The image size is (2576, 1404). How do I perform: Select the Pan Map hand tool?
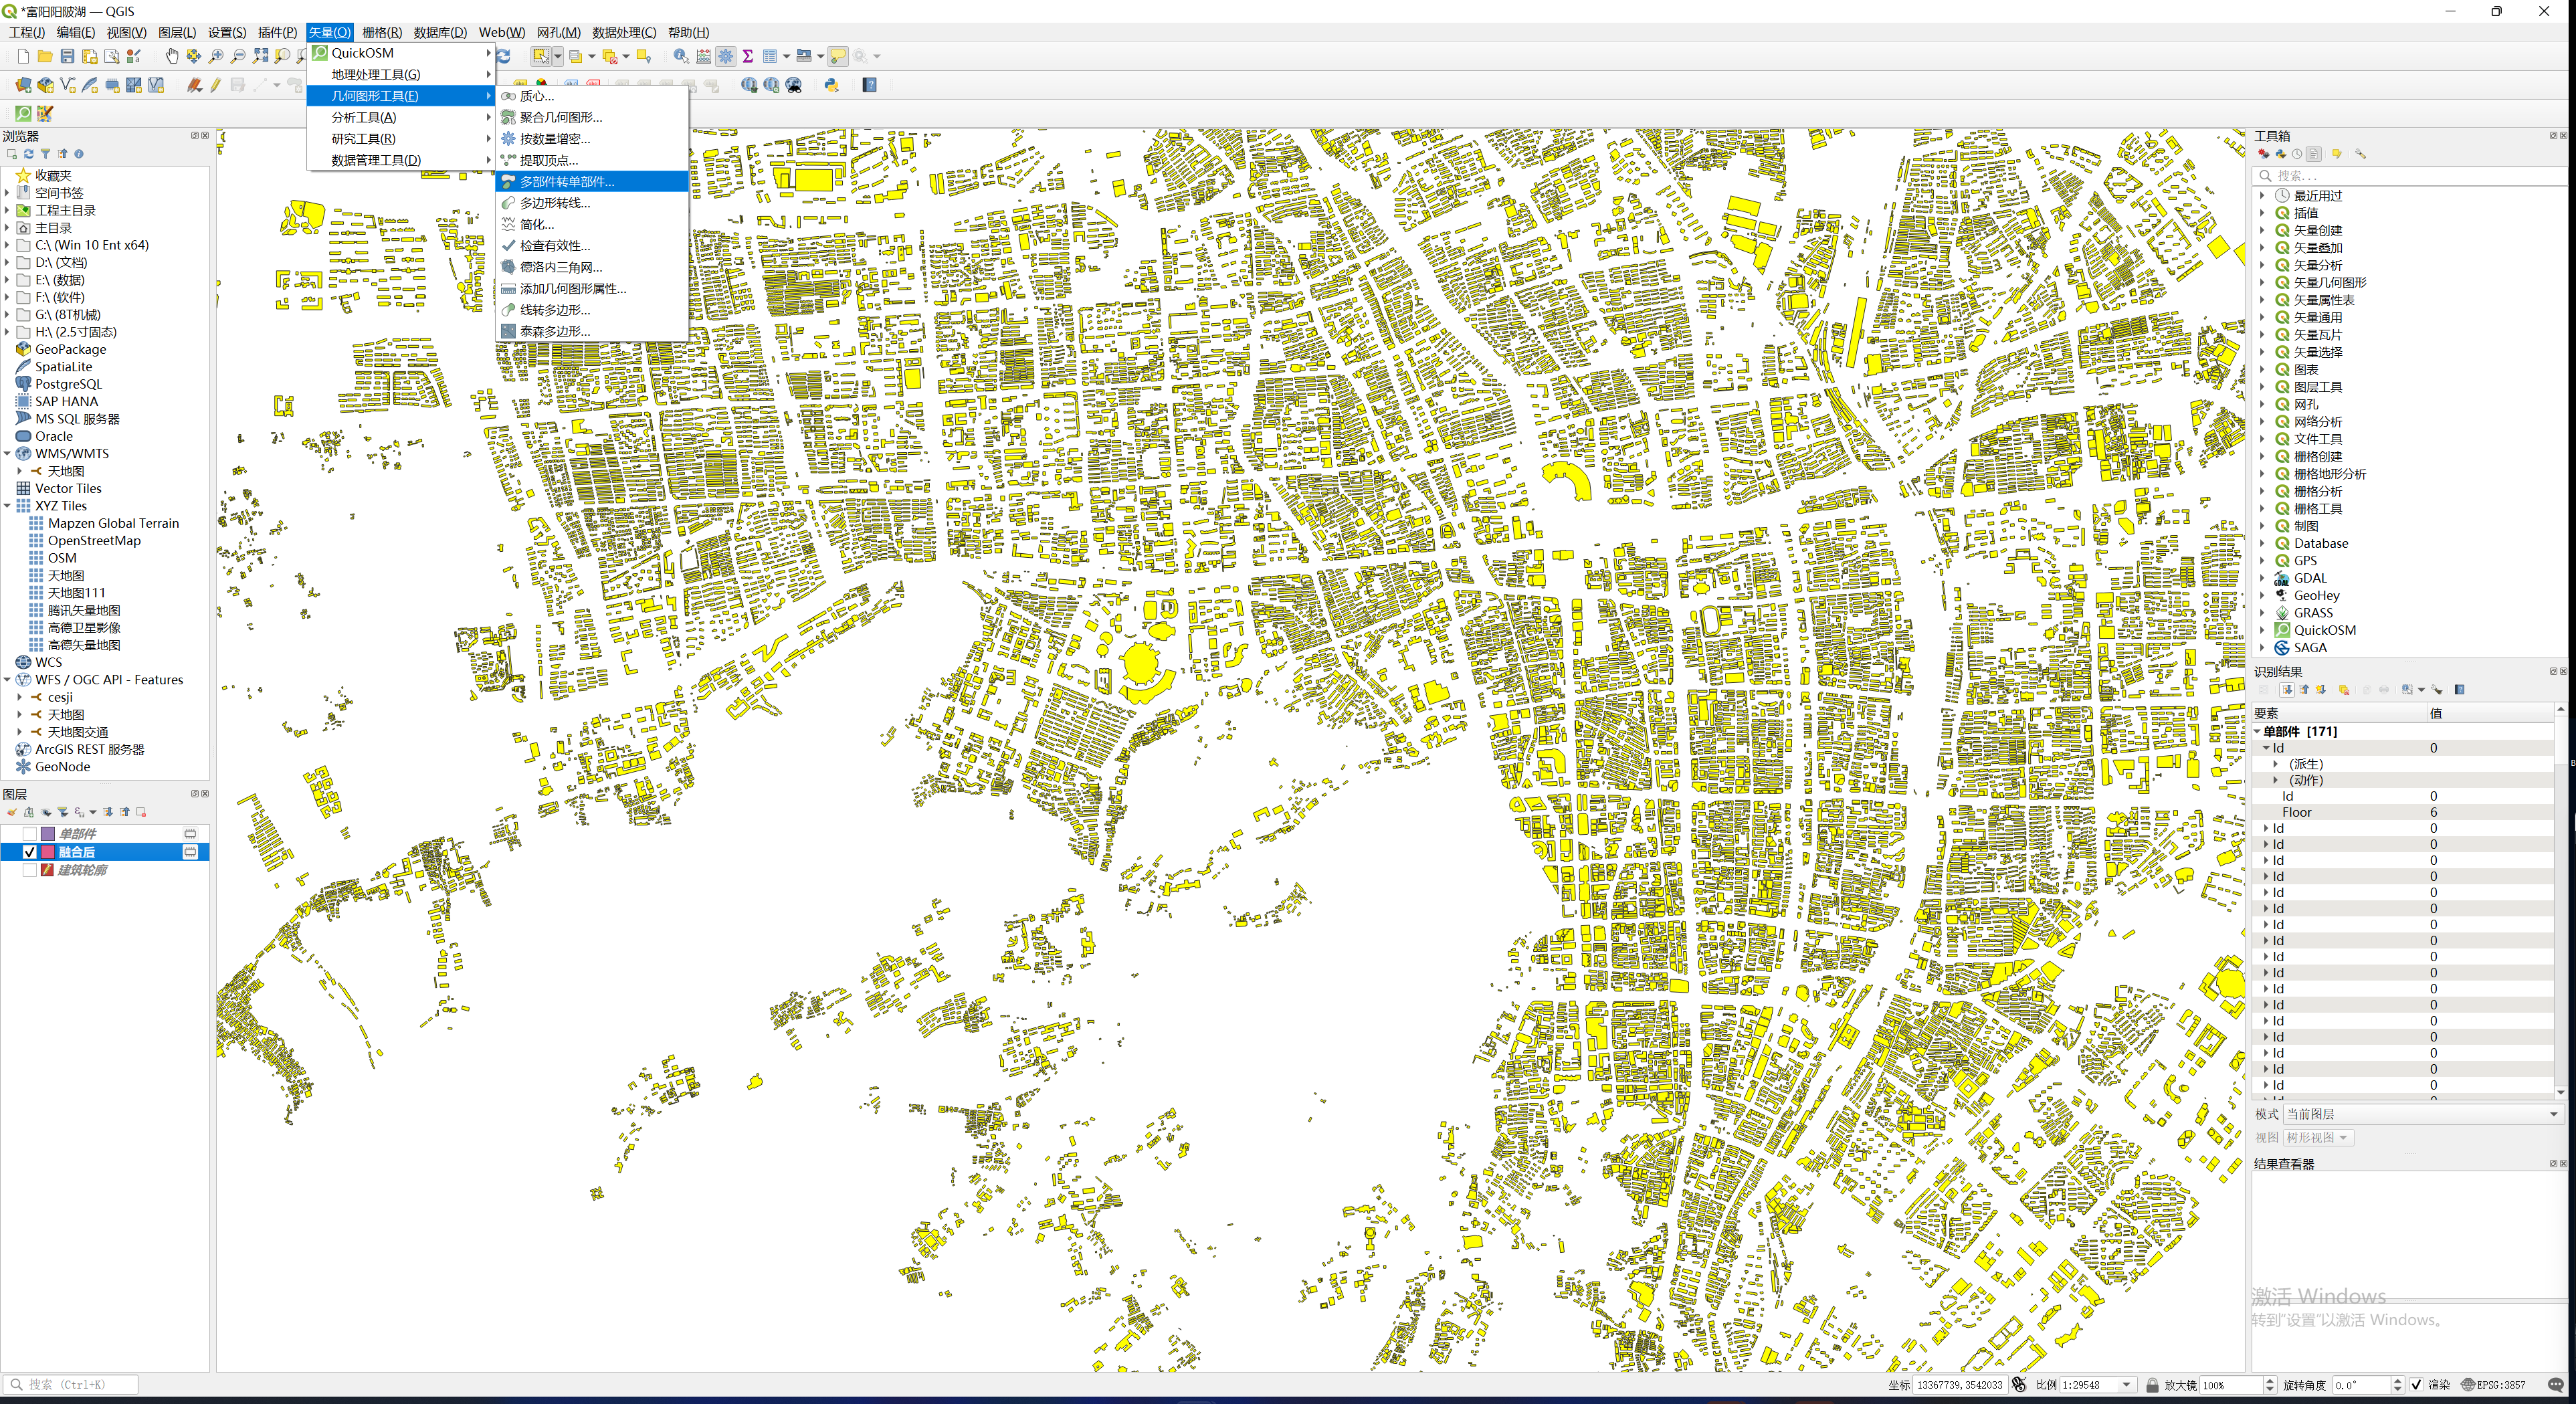(x=172, y=56)
